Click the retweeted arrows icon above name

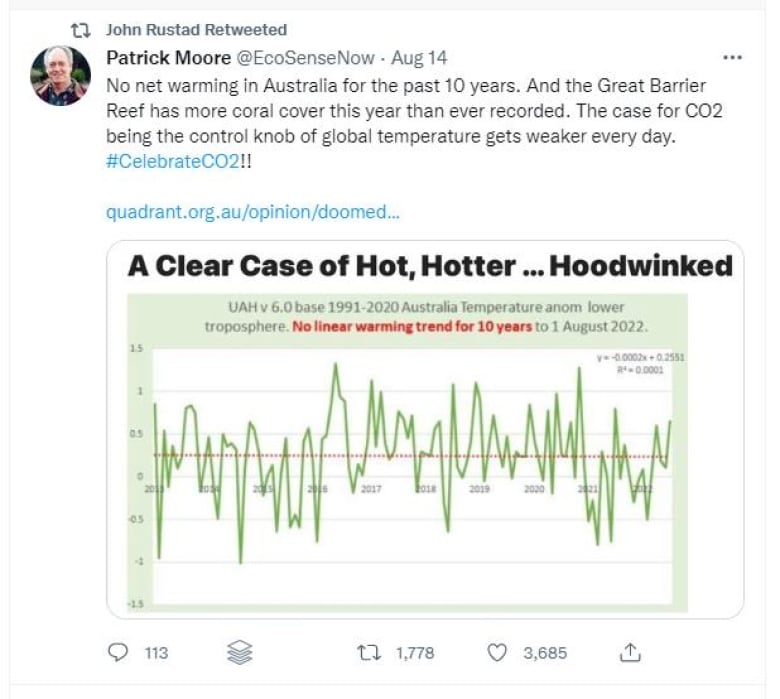[x=81, y=30]
